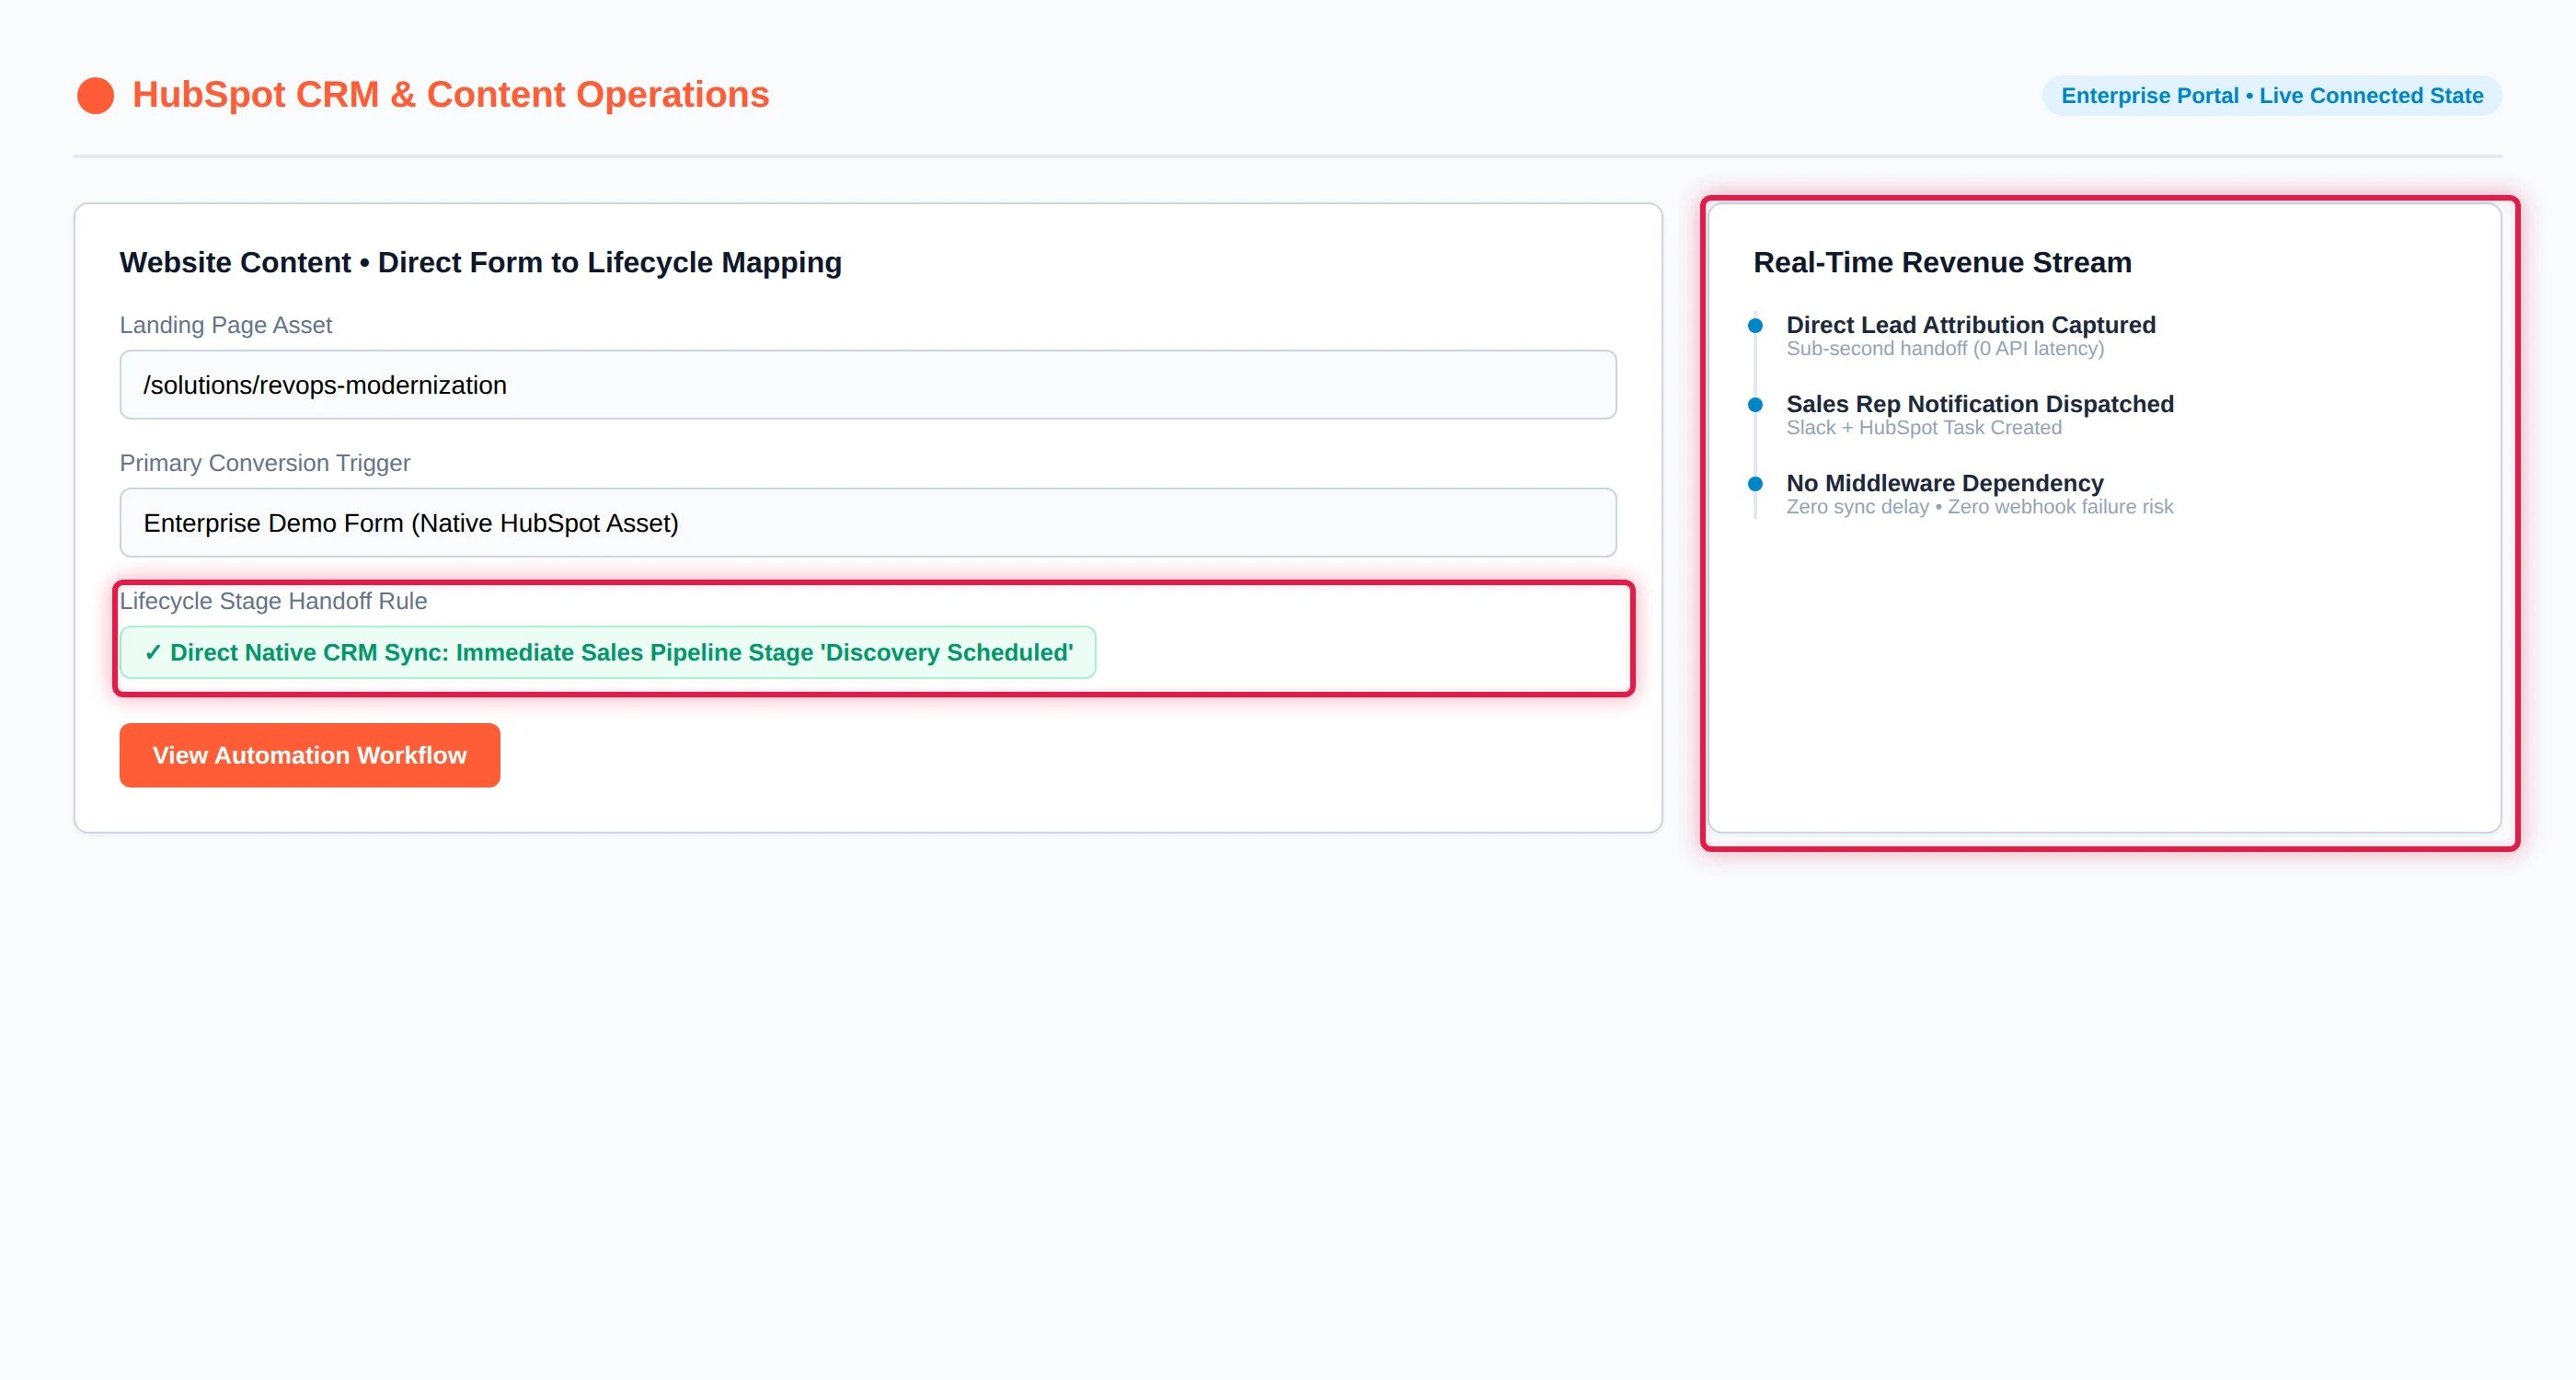The height and width of the screenshot is (1380, 2576).
Task: Click the Direct Lead Attribution Captured bullet dot
Action: point(1754,325)
